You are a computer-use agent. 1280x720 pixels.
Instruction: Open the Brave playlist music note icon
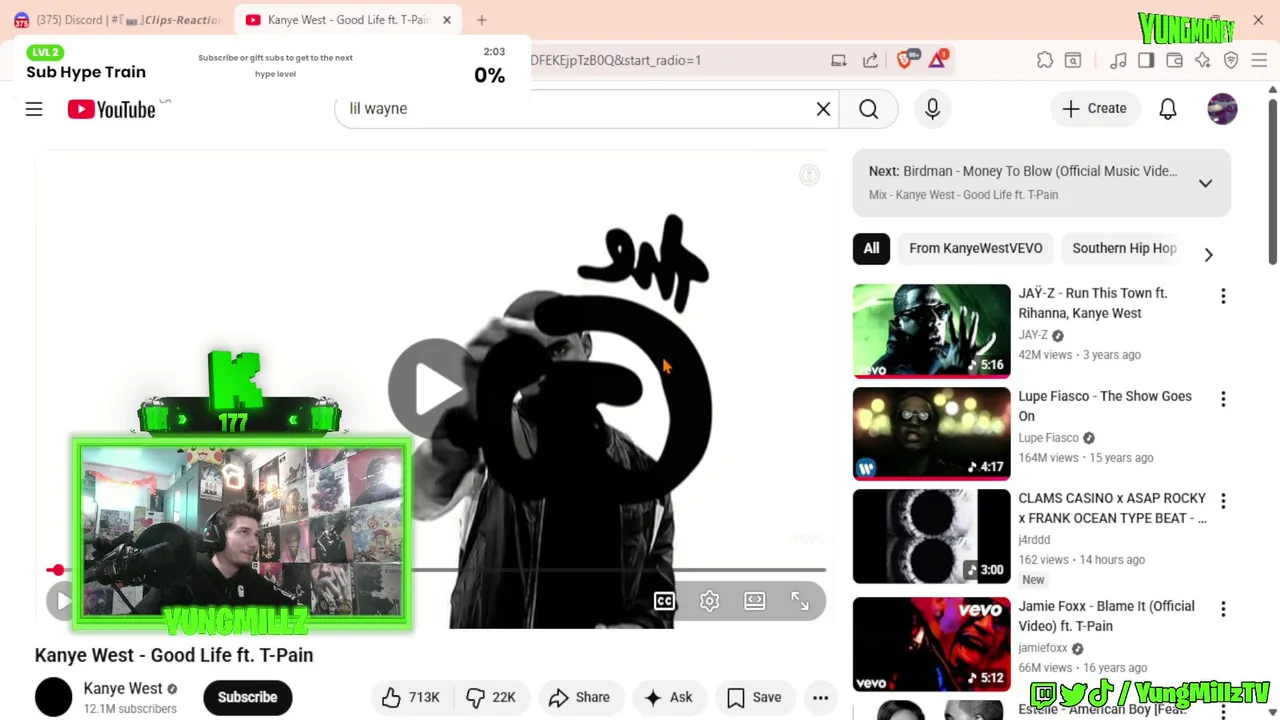click(1118, 60)
